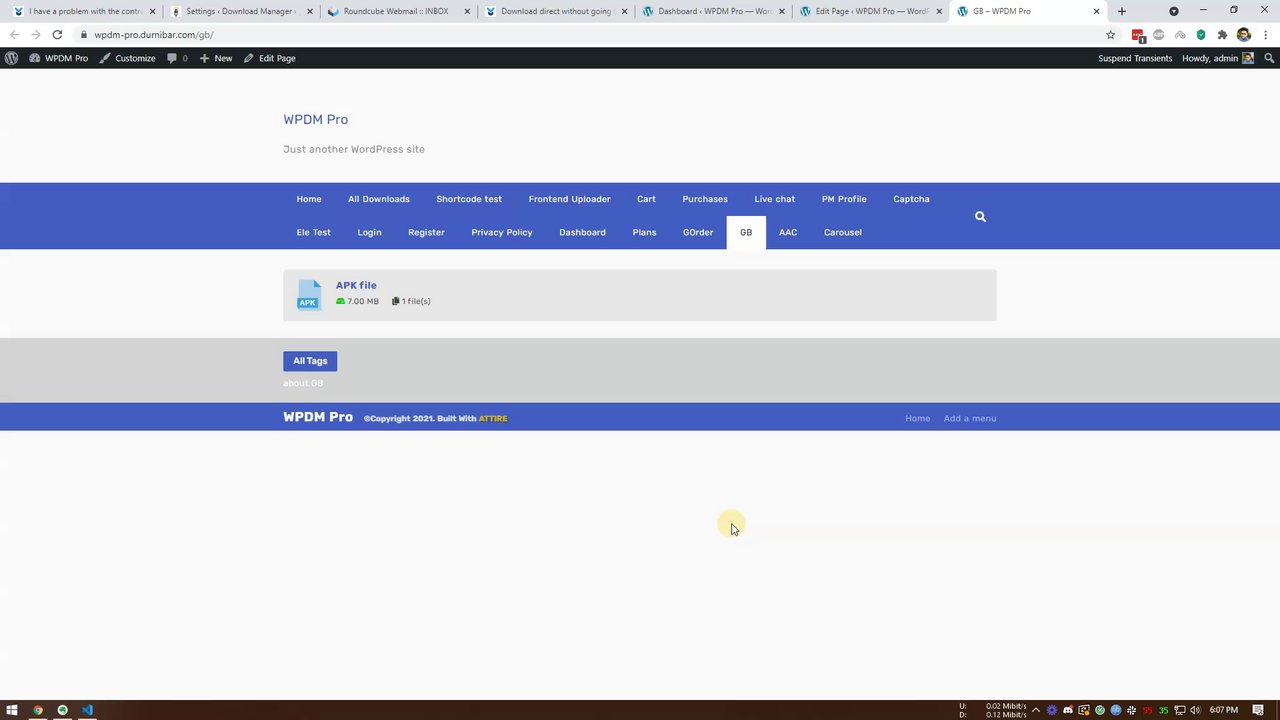
Task: Open the Howdy, admin account menu
Action: click(x=1217, y=58)
